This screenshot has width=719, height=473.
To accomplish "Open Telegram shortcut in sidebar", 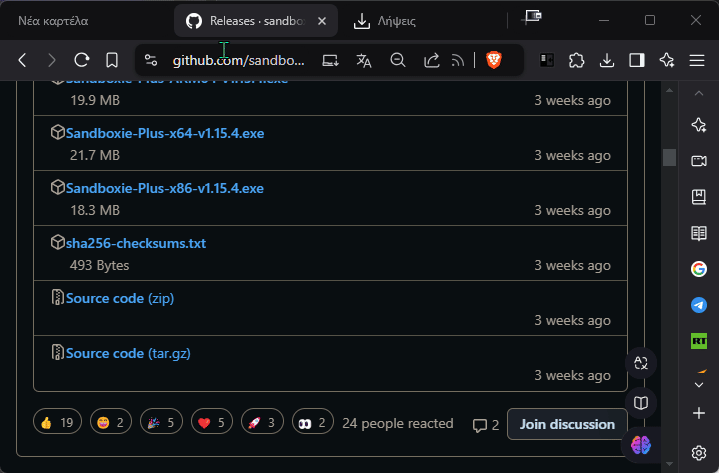I will coord(699,305).
